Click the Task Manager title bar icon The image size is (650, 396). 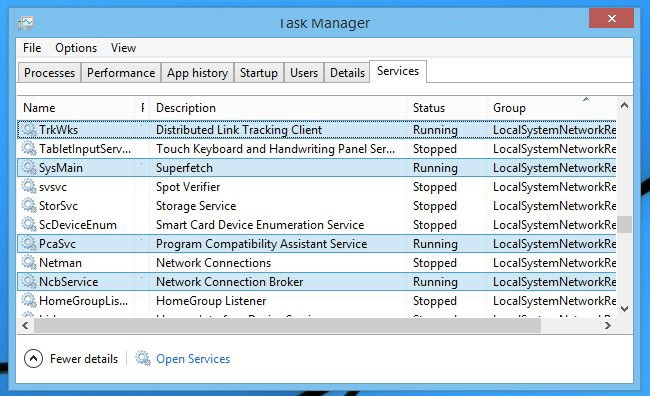point(26,23)
